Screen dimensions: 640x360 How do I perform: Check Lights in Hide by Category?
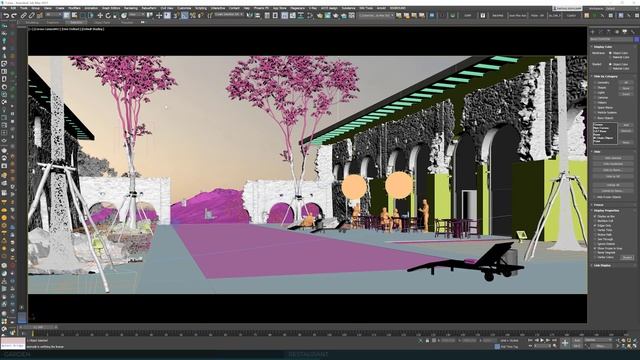pyautogui.click(x=595, y=93)
